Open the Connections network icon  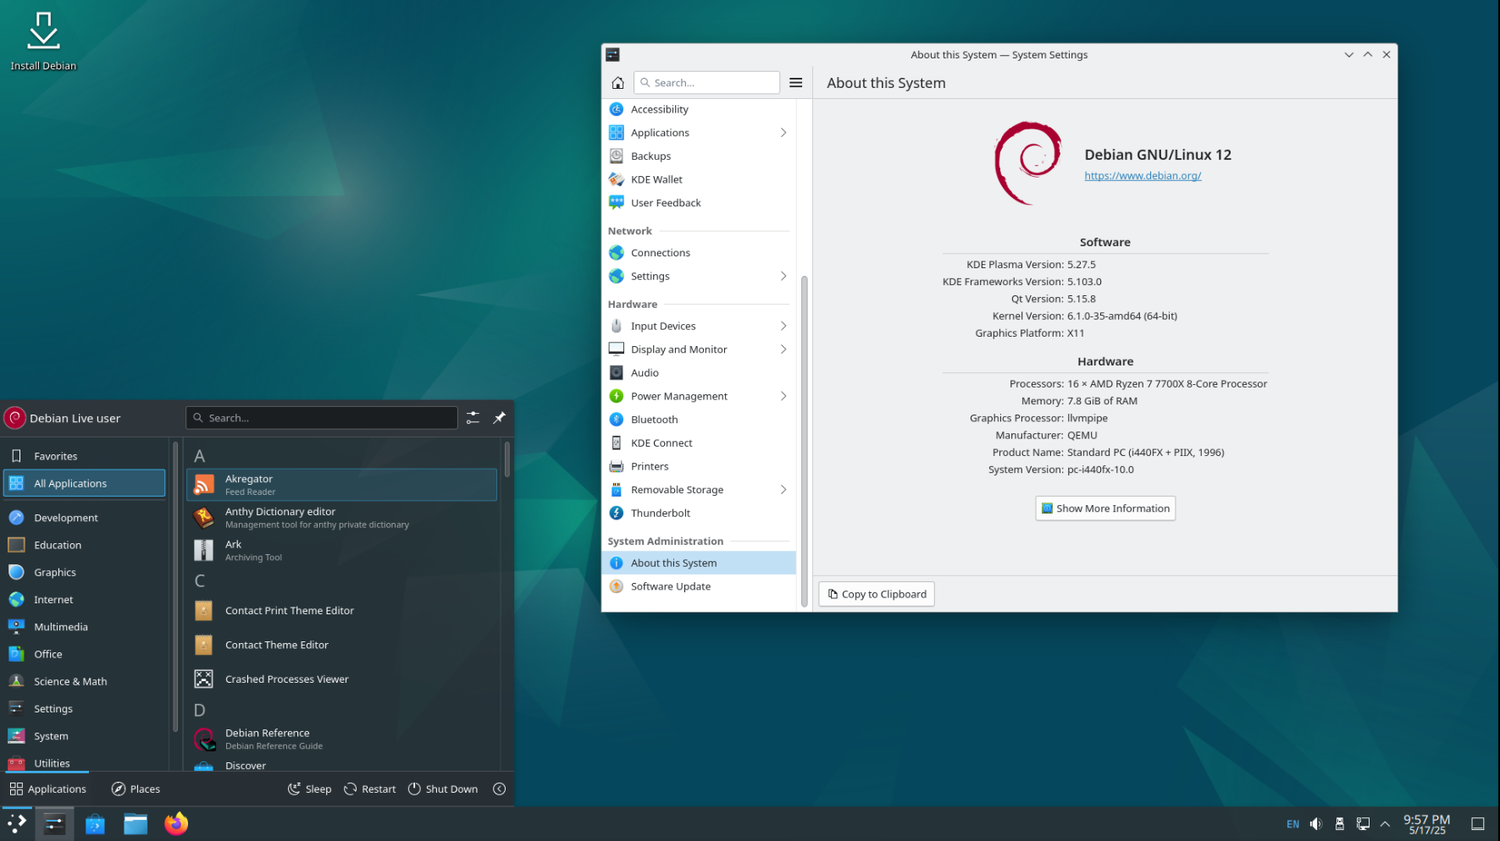pos(616,253)
